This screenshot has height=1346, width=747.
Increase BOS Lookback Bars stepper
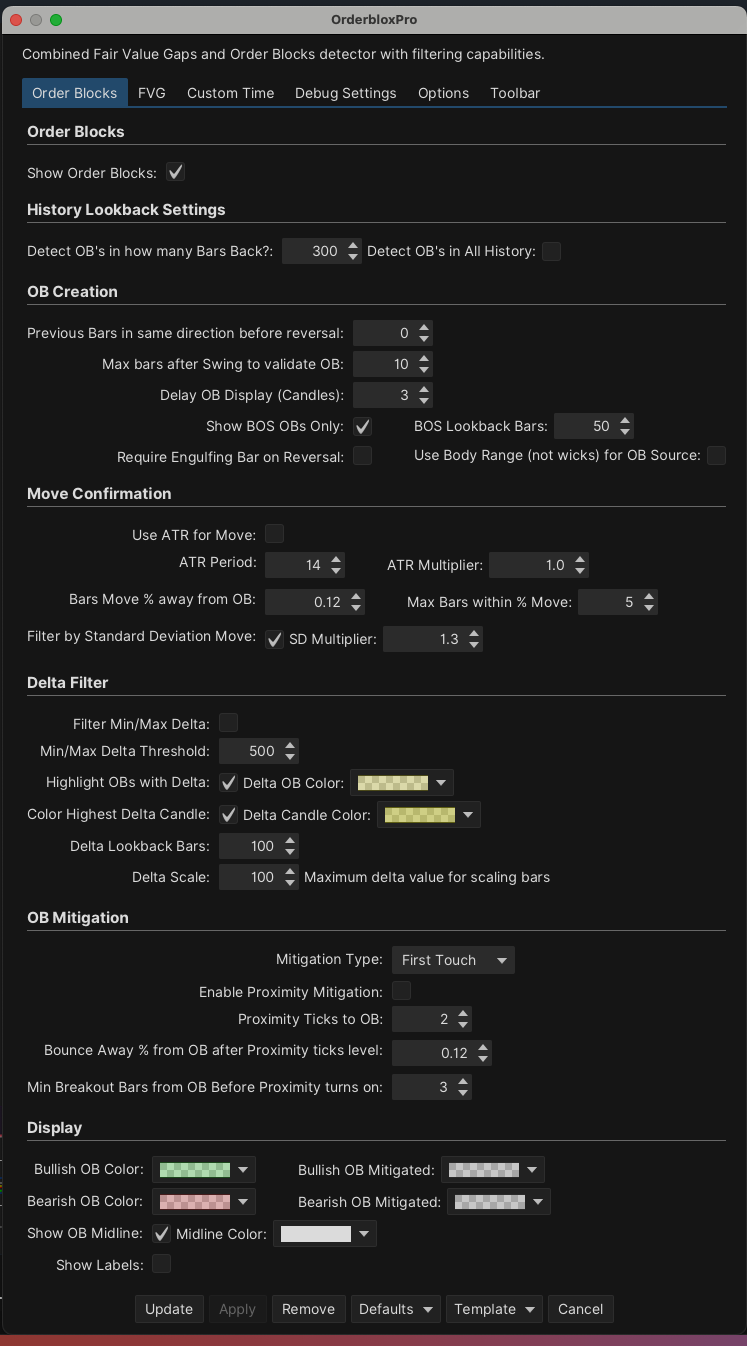(625, 421)
